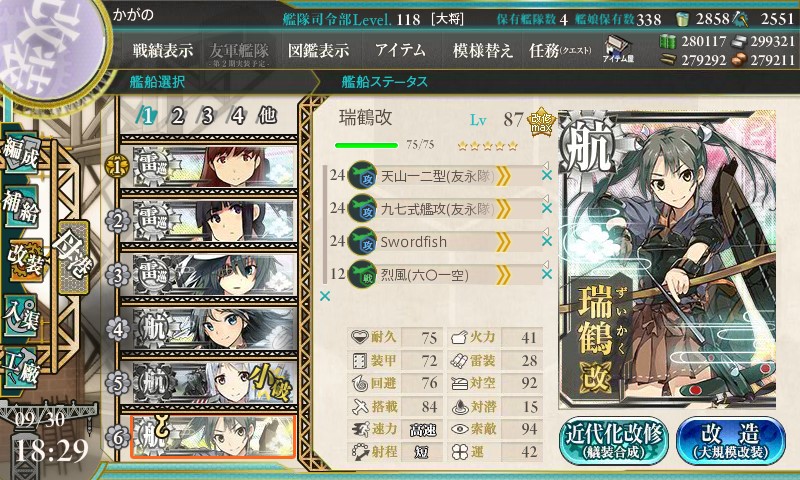Click the 近代化改修 modernization button
The image size is (800, 480).
614,441
